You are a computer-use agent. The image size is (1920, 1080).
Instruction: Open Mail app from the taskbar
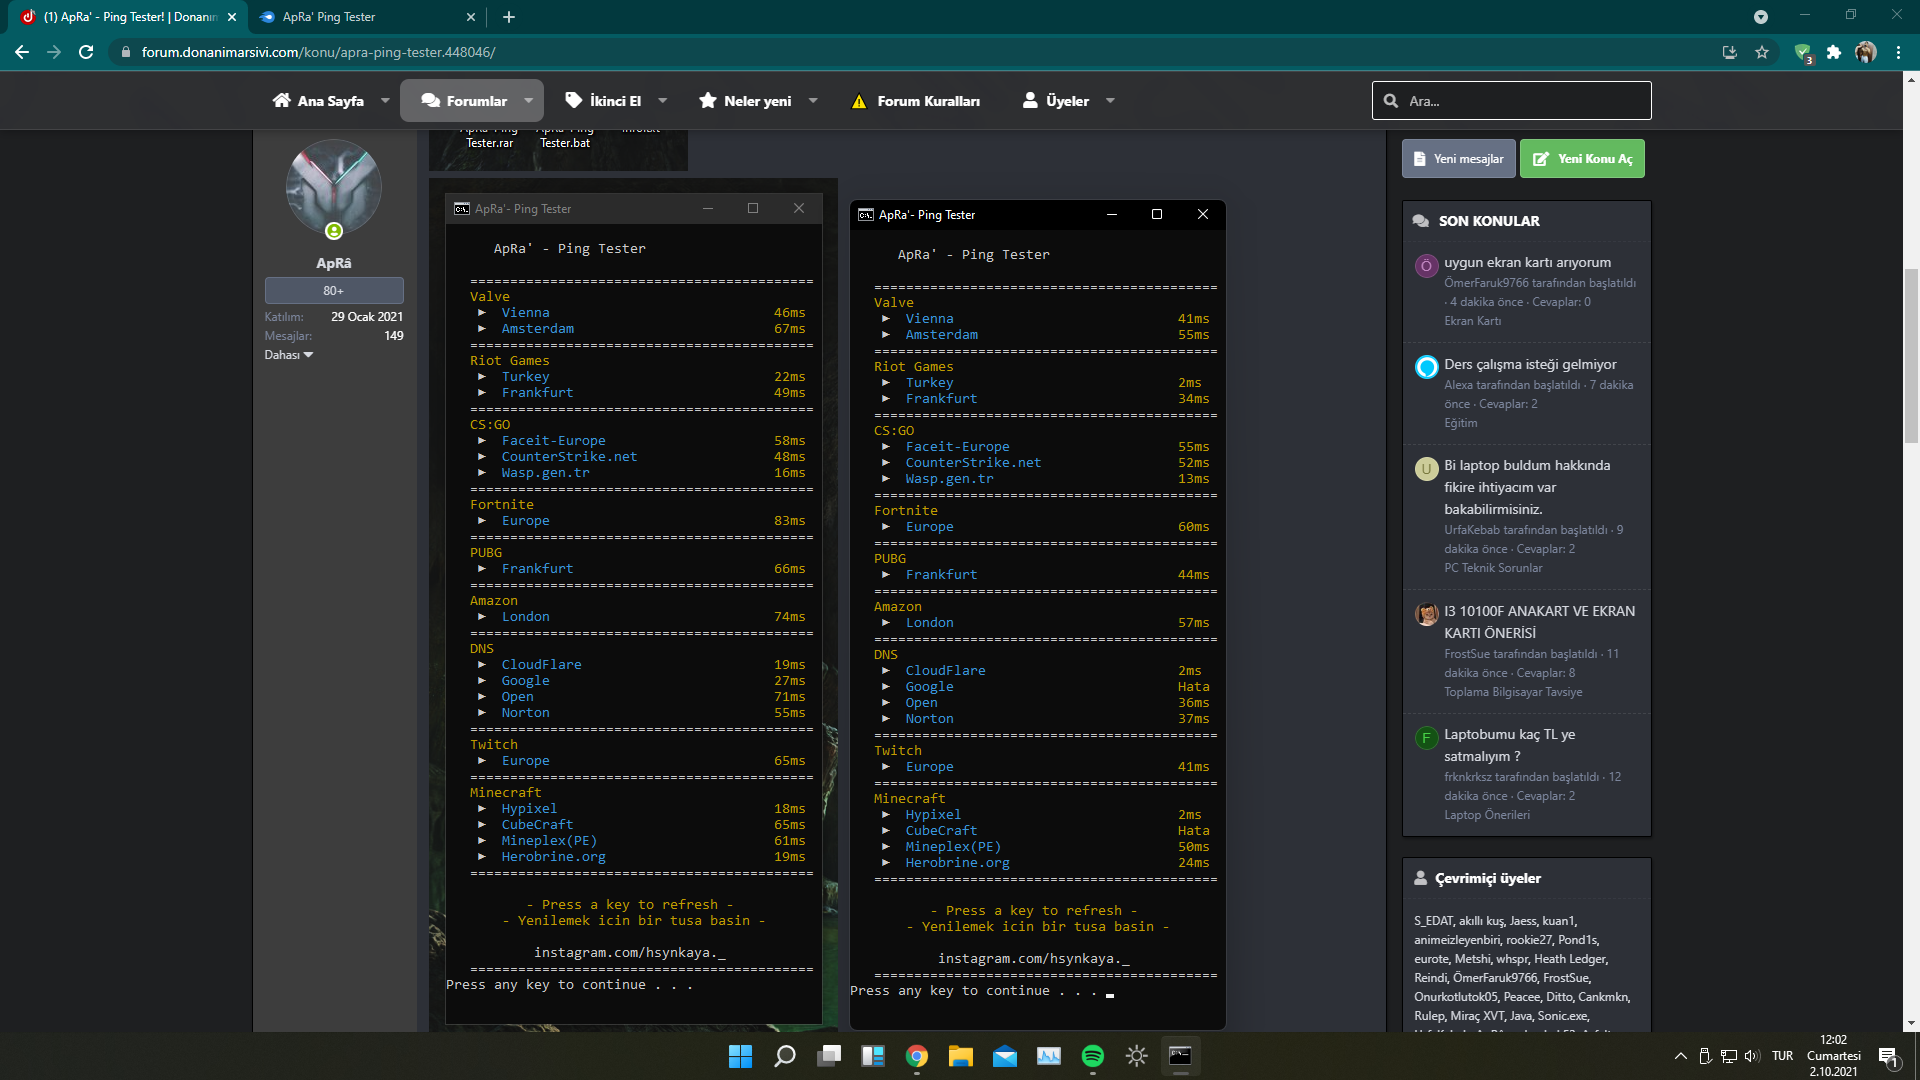click(x=1005, y=1056)
